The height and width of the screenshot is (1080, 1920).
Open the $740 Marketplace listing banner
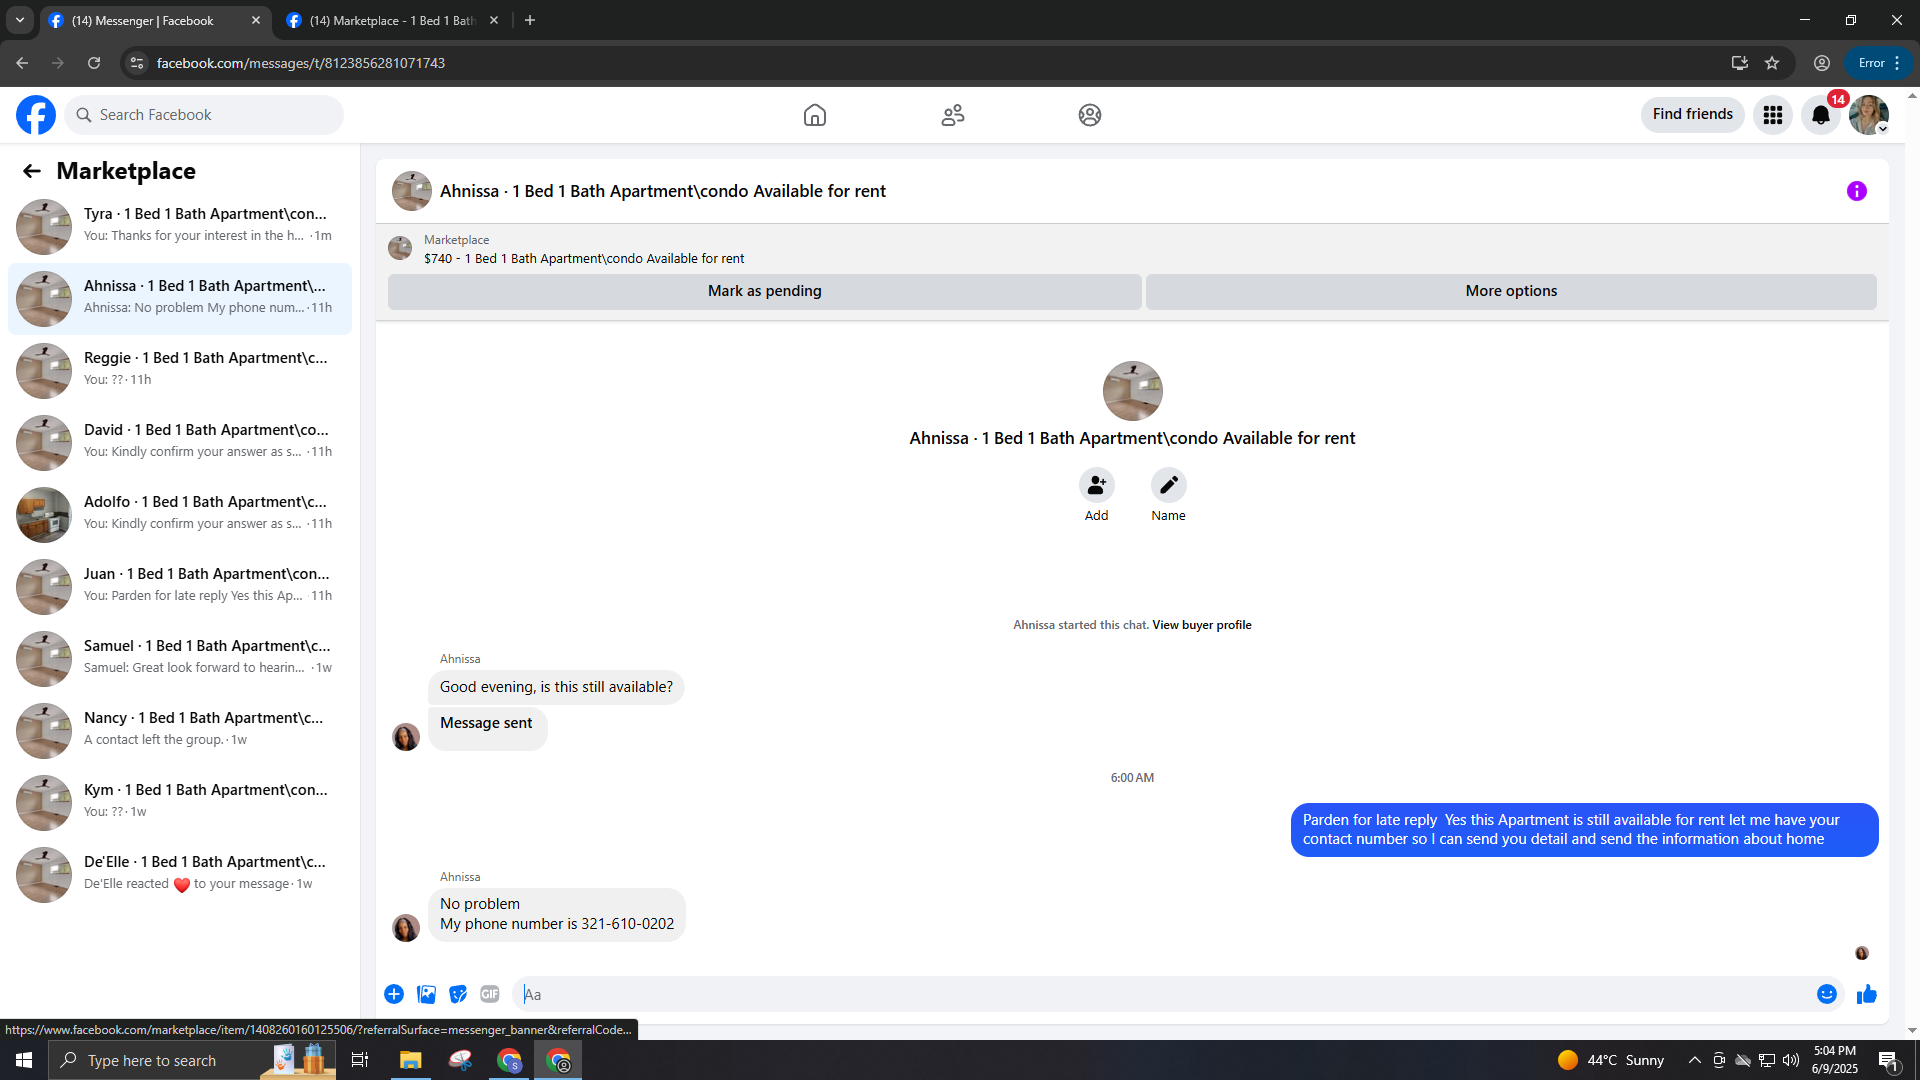(584, 249)
